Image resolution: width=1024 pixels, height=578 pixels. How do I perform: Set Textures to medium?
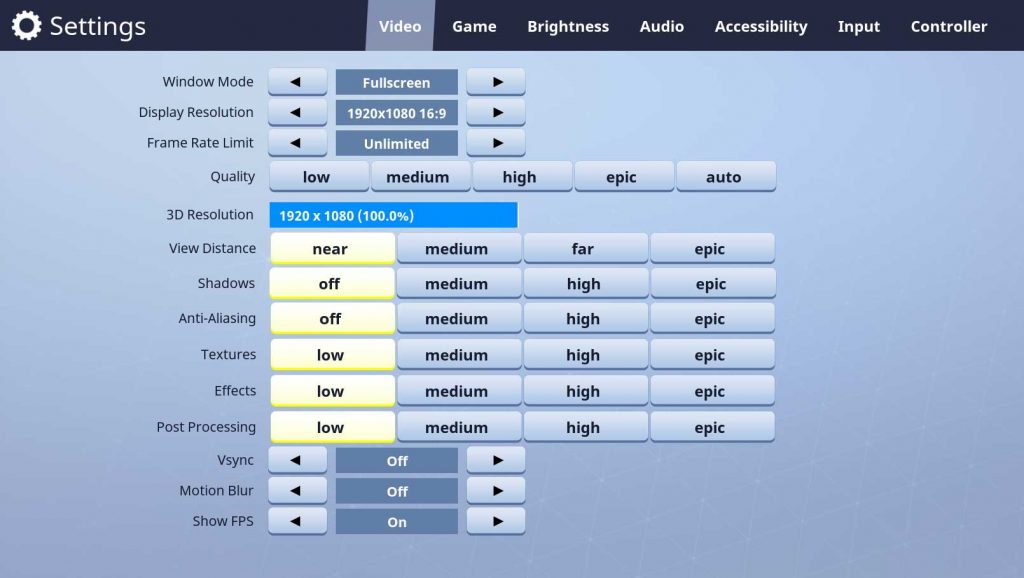coord(459,355)
